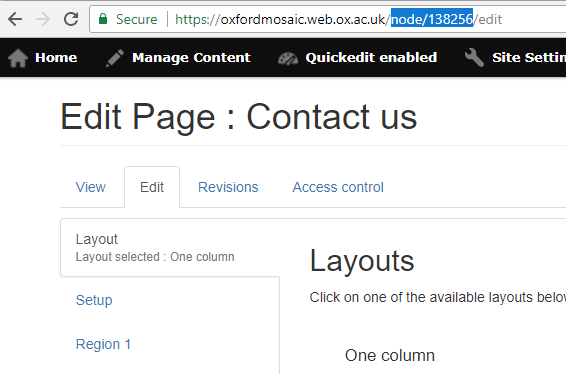This screenshot has height=374, width=566.
Task: Switch to the View tab
Action: [x=91, y=187]
